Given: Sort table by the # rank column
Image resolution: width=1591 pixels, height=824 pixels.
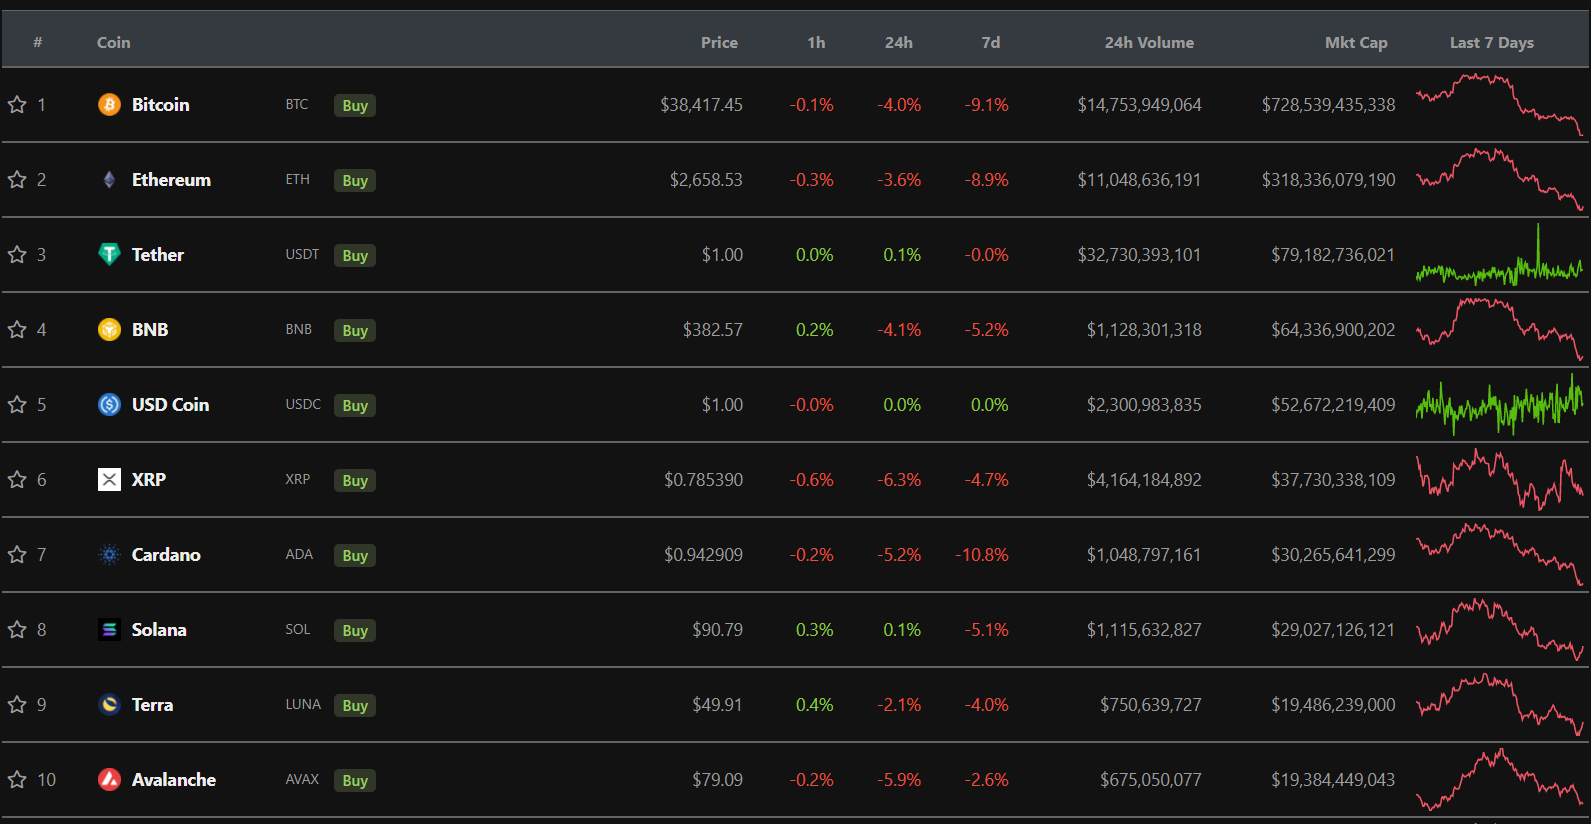Looking at the screenshot, I should pyautogui.click(x=38, y=43).
